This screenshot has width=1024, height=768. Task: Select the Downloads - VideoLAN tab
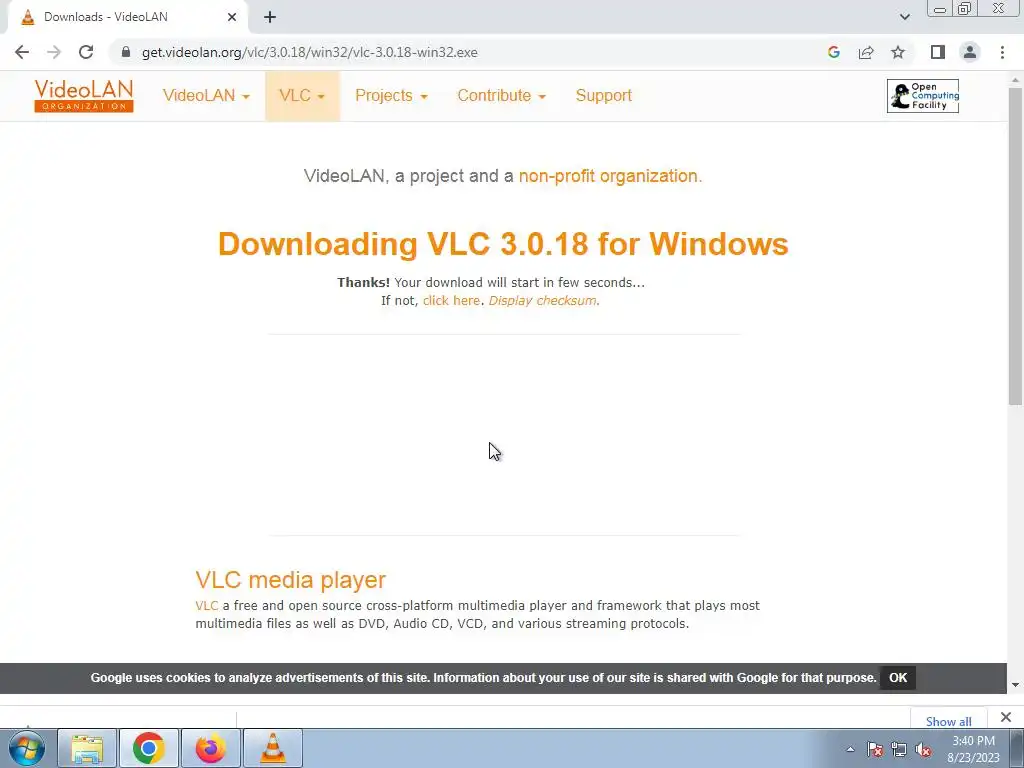(x=127, y=17)
